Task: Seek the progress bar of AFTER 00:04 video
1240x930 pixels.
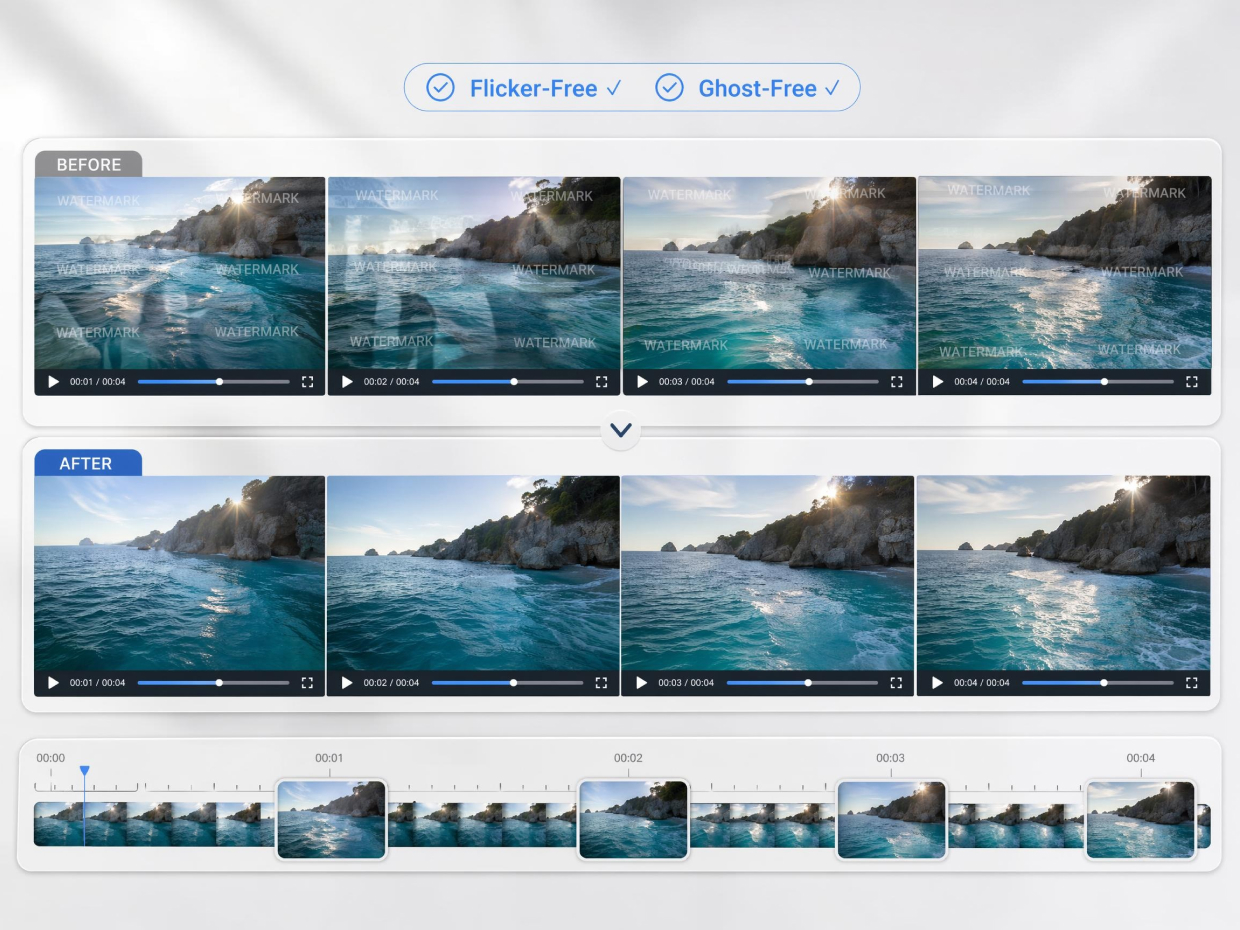Action: (1098, 683)
